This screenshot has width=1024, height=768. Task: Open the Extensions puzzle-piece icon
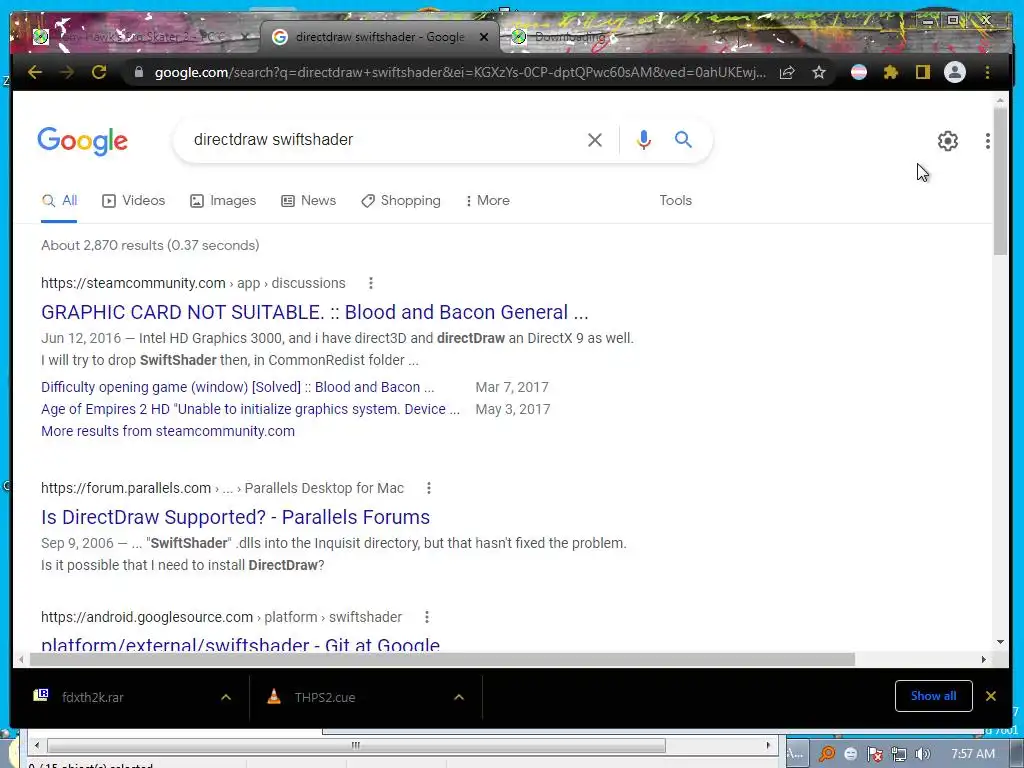[891, 72]
